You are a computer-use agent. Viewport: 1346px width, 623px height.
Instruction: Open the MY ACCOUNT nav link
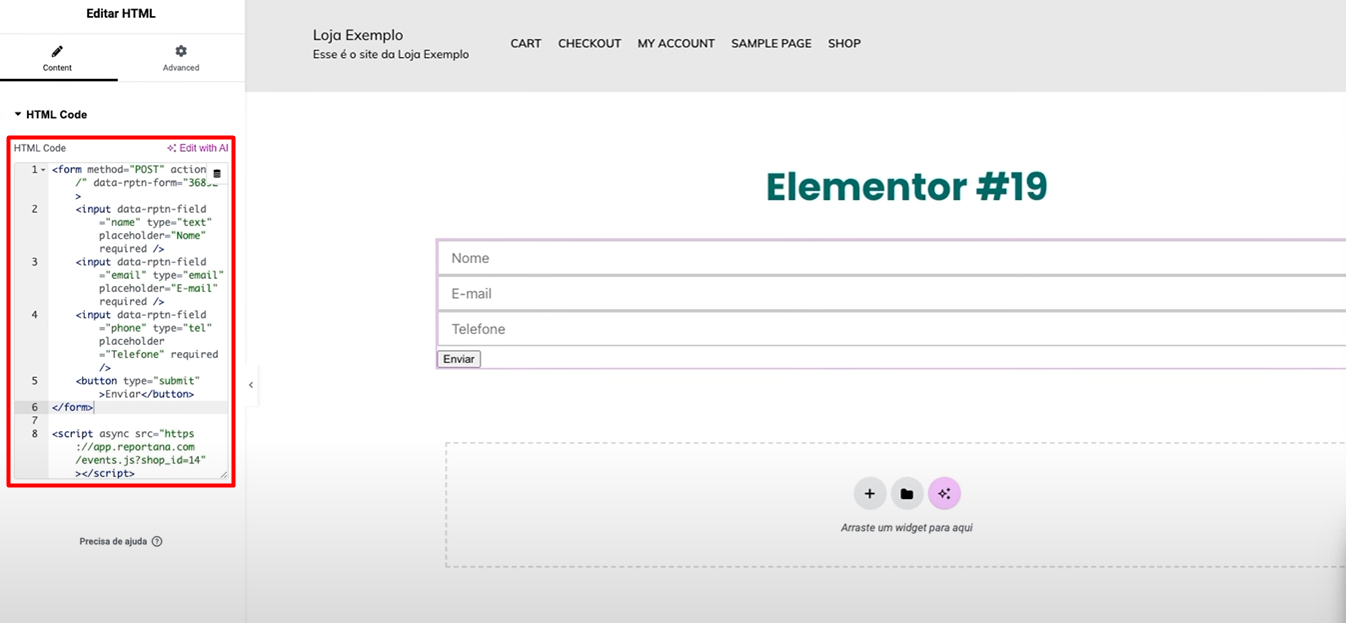pyautogui.click(x=676, y=44)
